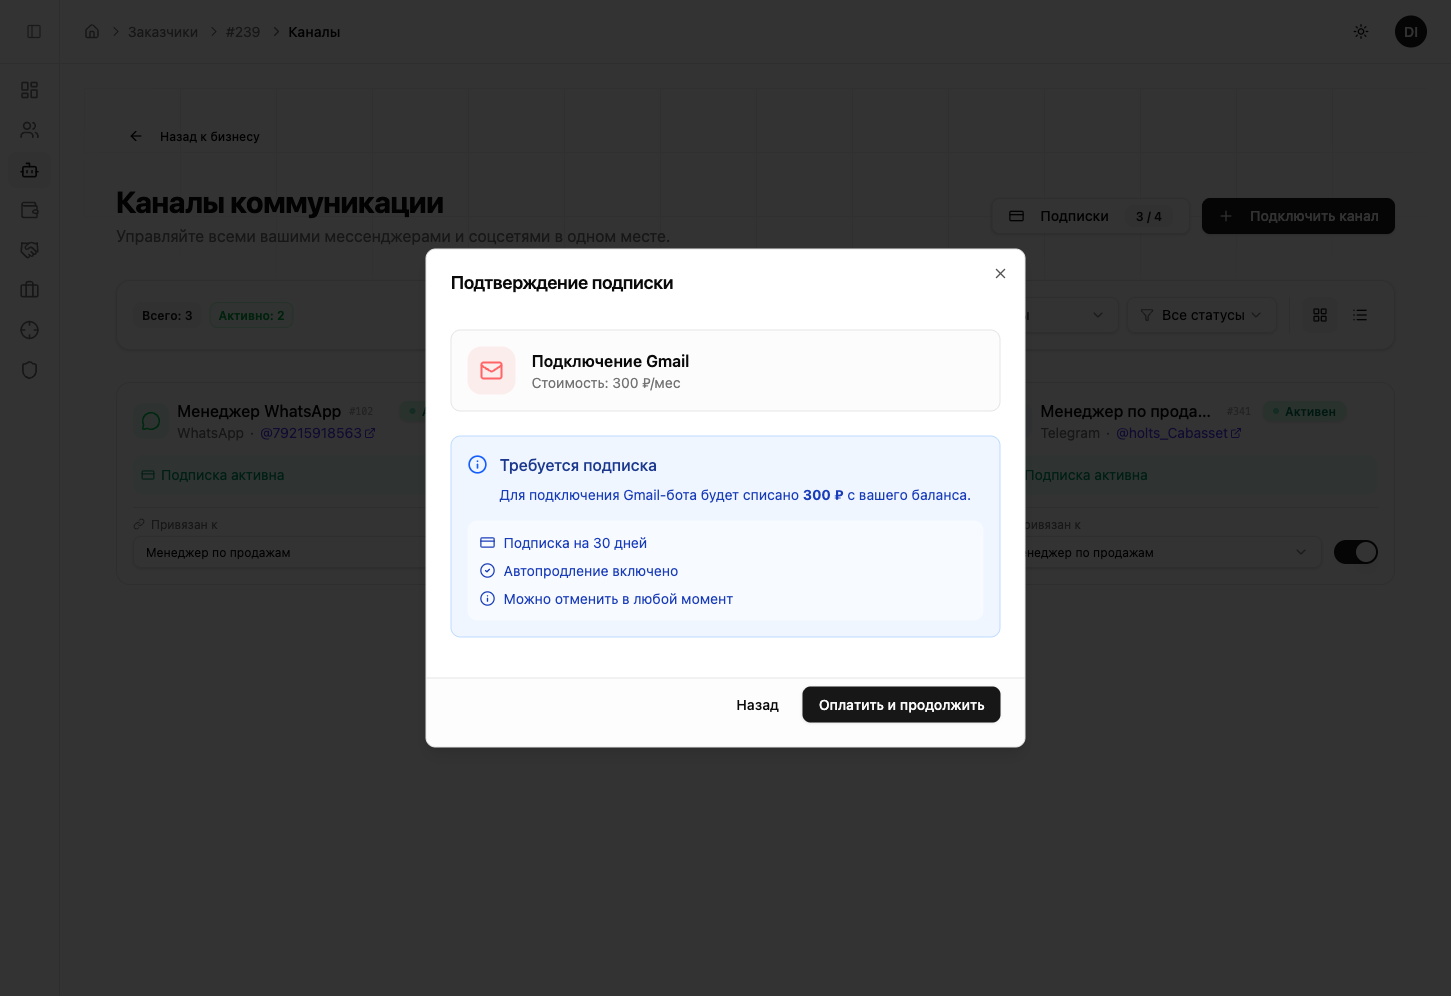Select the robot bot icon in sidebar
The height and width of the screenshot is (996, 1451).
pyautogui.click(x=30, y=170)
